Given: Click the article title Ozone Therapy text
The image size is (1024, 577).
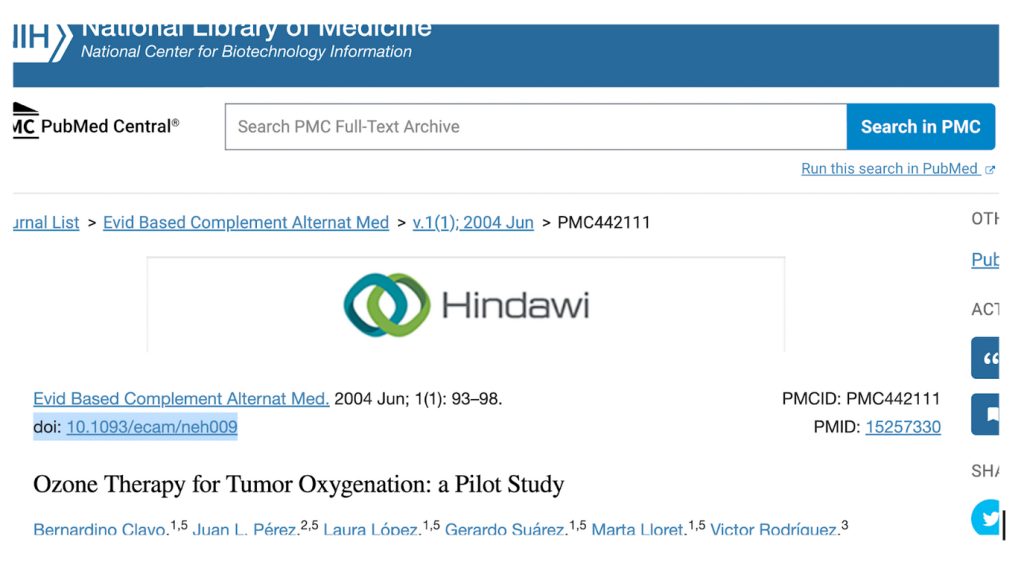Looking at the screenshot, I should 298,484.
